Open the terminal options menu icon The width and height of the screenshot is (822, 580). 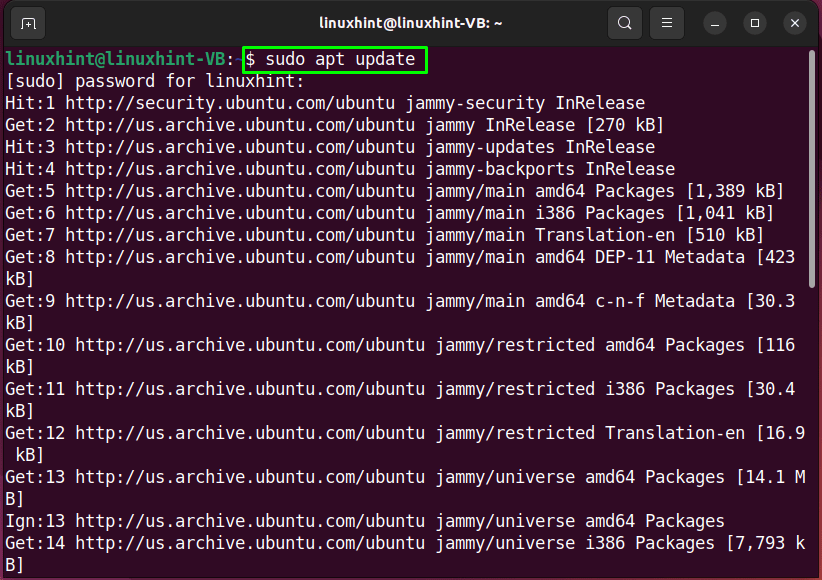666,22
